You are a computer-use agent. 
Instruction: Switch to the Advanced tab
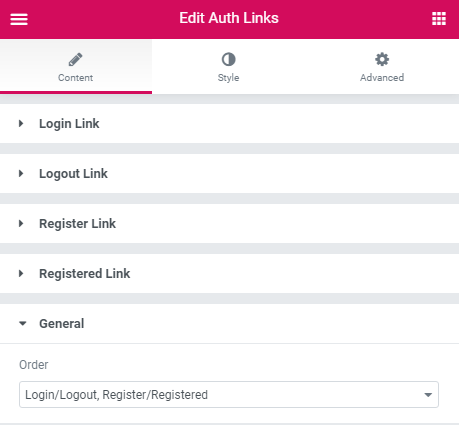[382, 67]
